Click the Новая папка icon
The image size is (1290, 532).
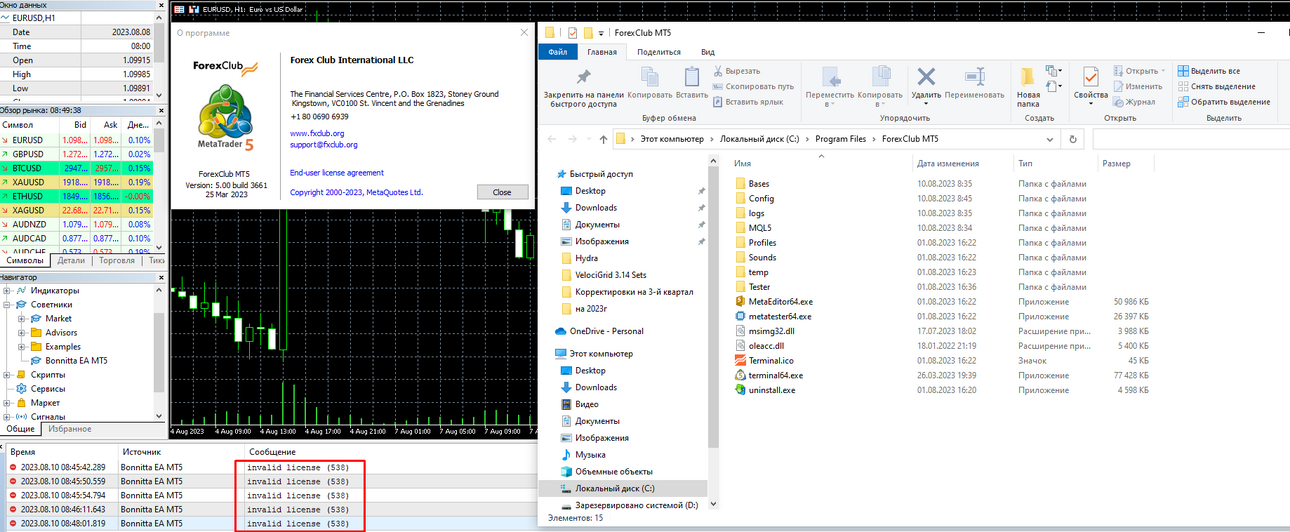coord(1028,76)
